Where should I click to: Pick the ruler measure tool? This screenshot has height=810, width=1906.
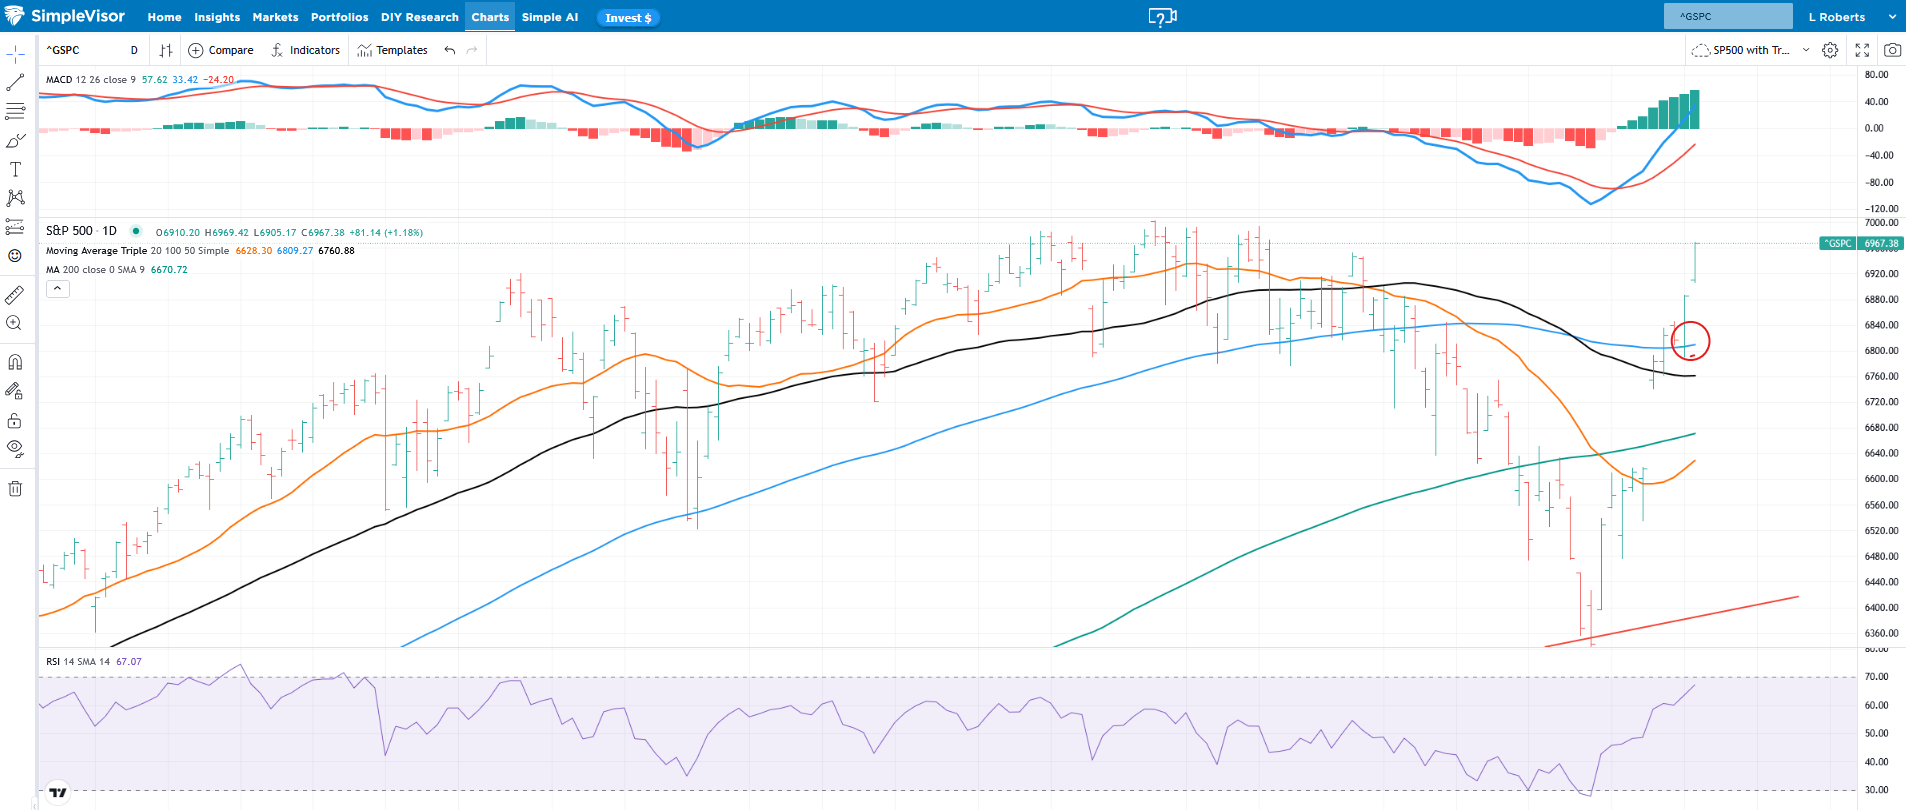pos(15,295)
